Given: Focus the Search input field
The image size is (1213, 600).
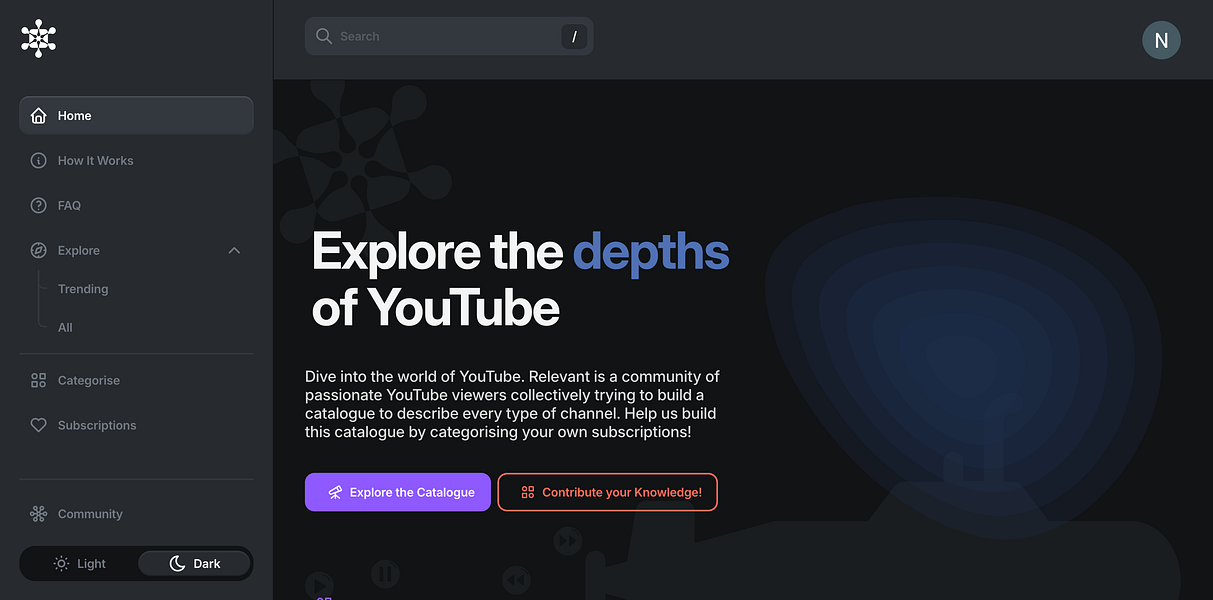Looking at the screenshot, I should (x=449, y=36).
